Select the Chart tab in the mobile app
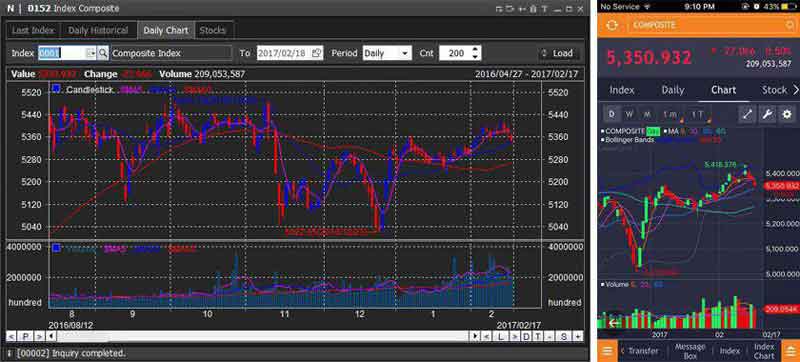This screenshot has width=800, height=362. [723, 90]
